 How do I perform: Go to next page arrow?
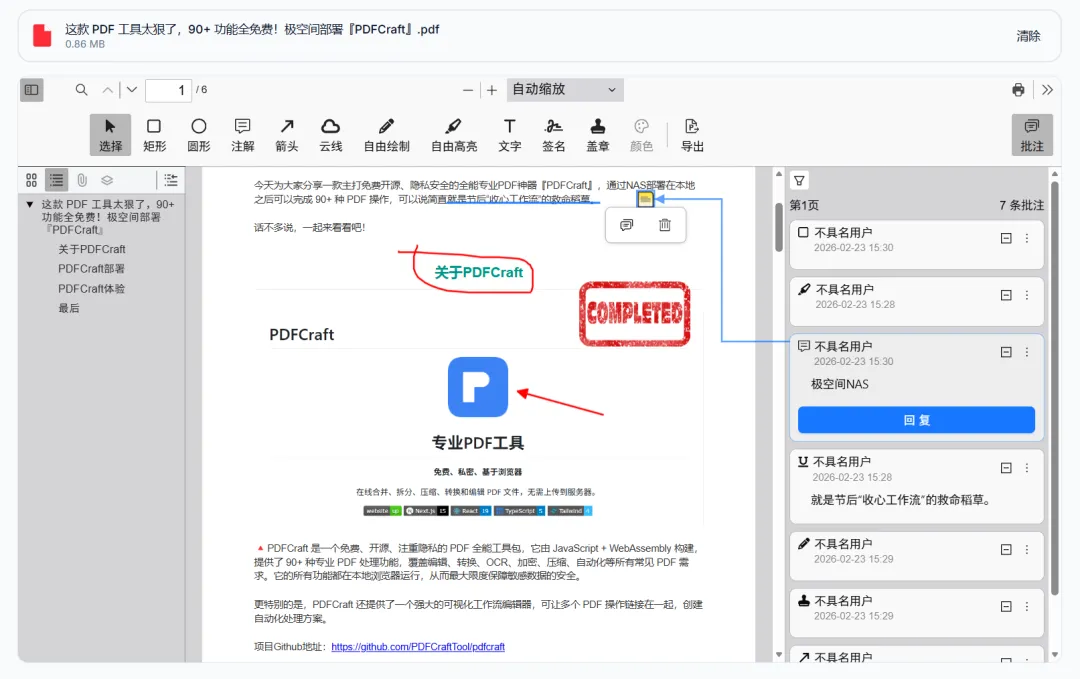pyautogui.click(x=132, y=90)
